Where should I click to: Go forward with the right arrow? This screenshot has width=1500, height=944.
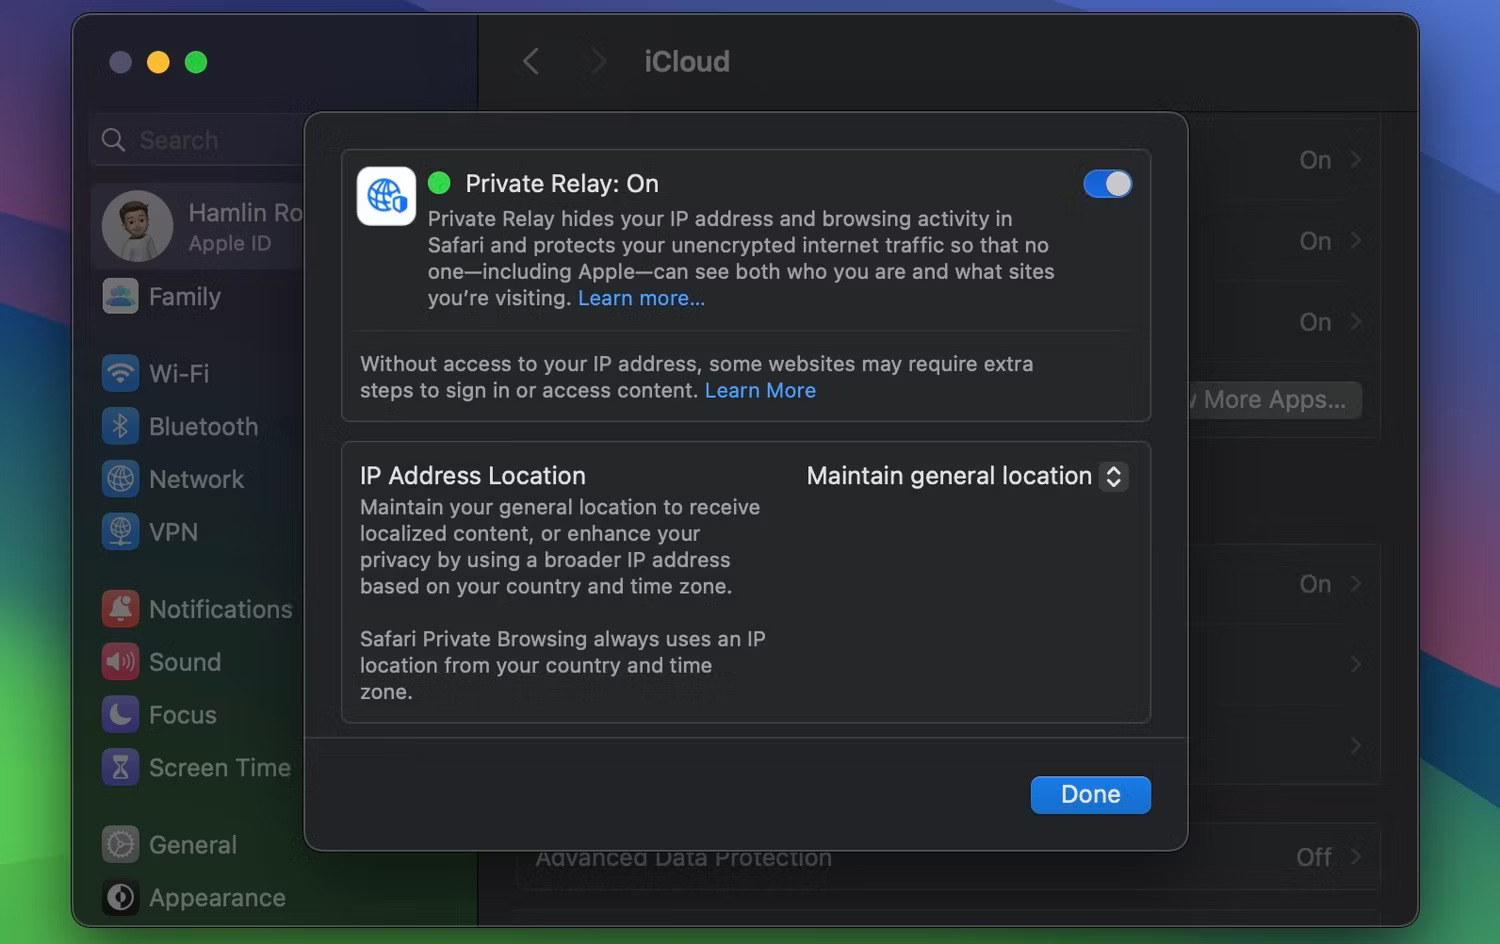(598, 62)
